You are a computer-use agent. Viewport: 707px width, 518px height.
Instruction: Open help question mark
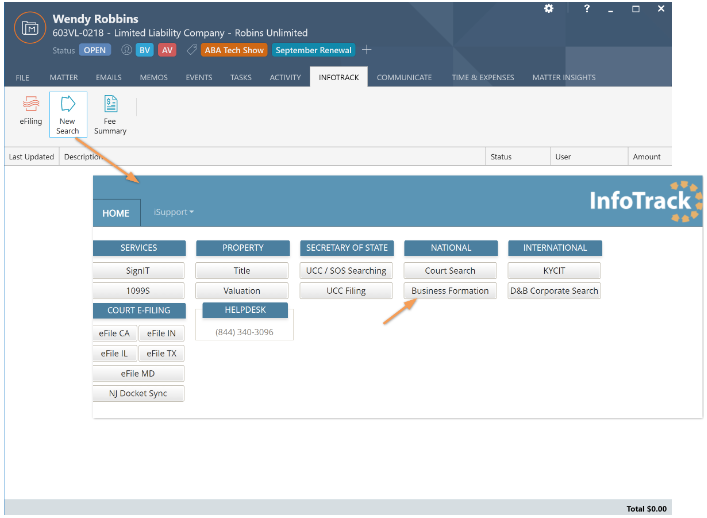[x=587, y=9]
